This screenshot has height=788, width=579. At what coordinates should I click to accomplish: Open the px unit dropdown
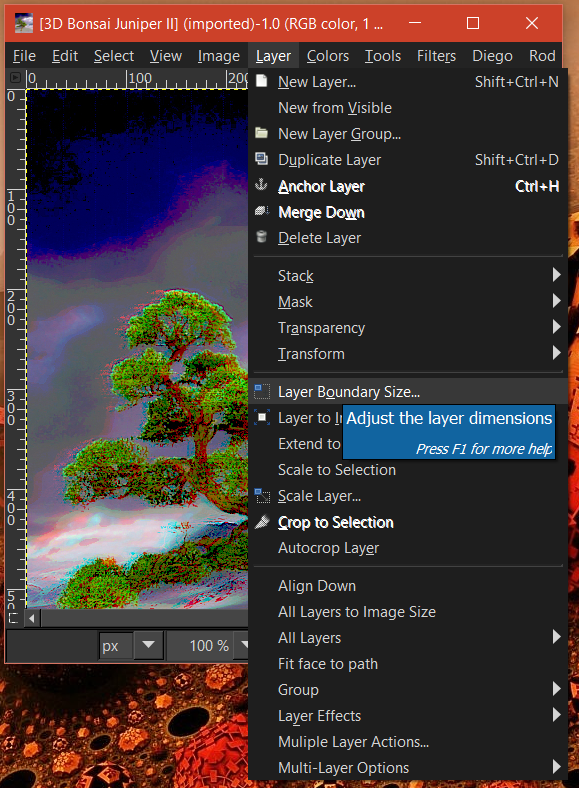(148, 645)
